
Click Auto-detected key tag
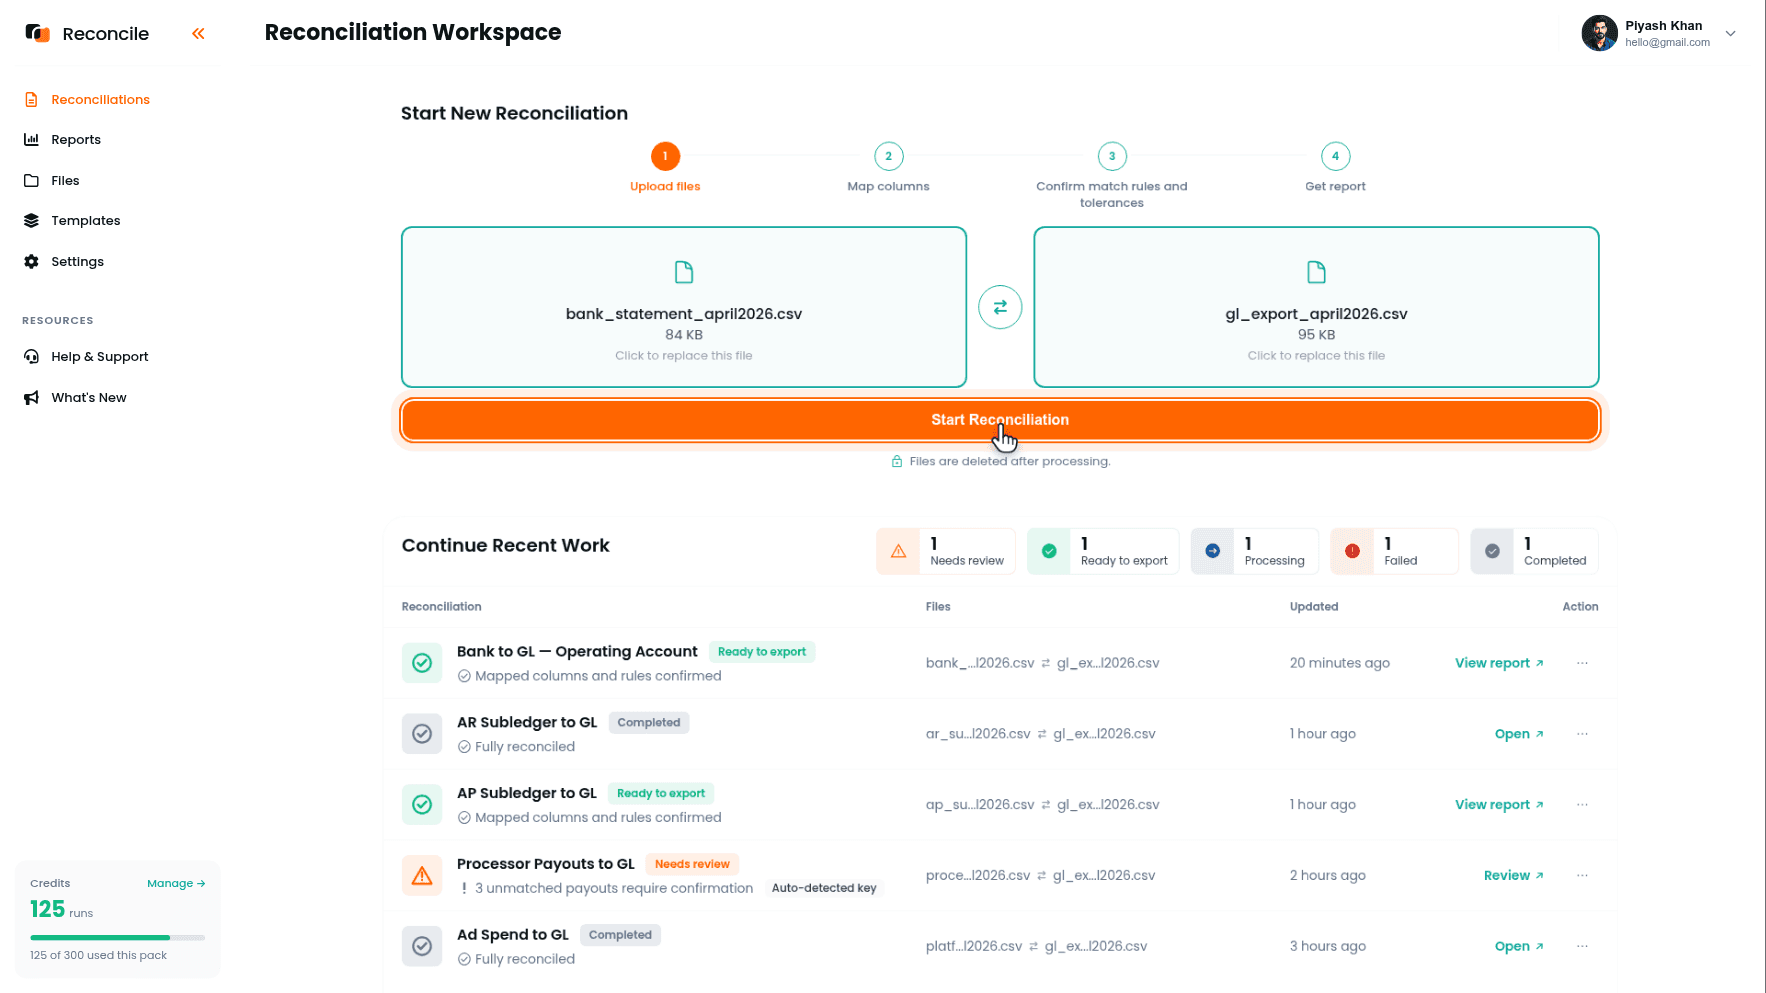click(x=824, y=888)
